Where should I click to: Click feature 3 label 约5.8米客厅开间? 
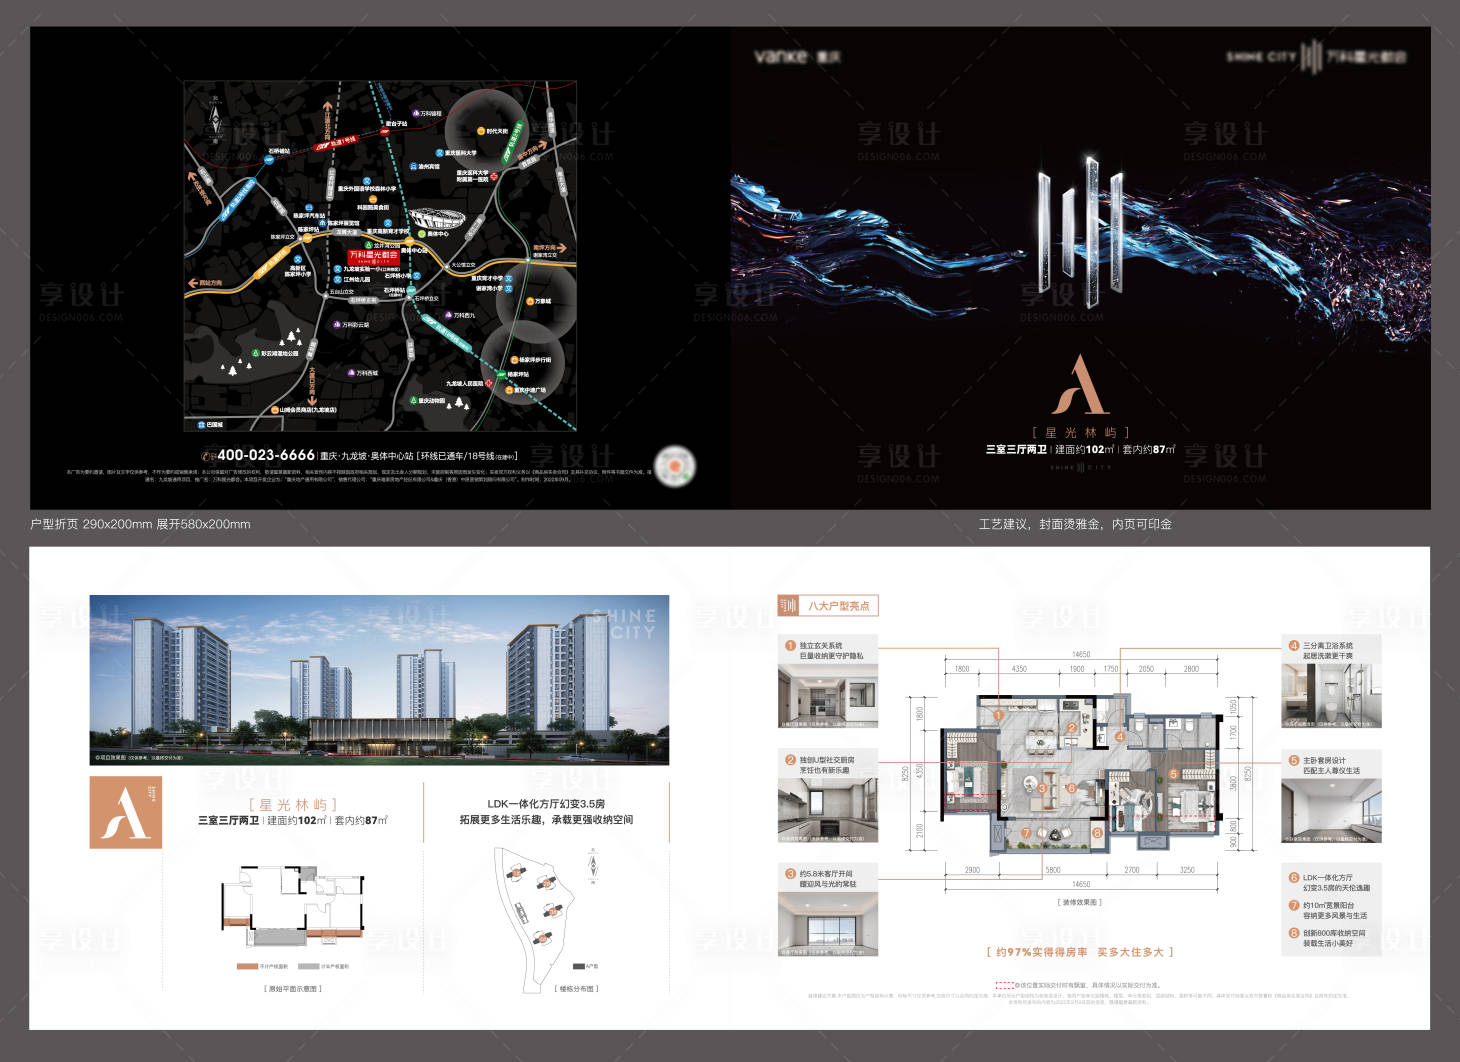pos(825,873)
